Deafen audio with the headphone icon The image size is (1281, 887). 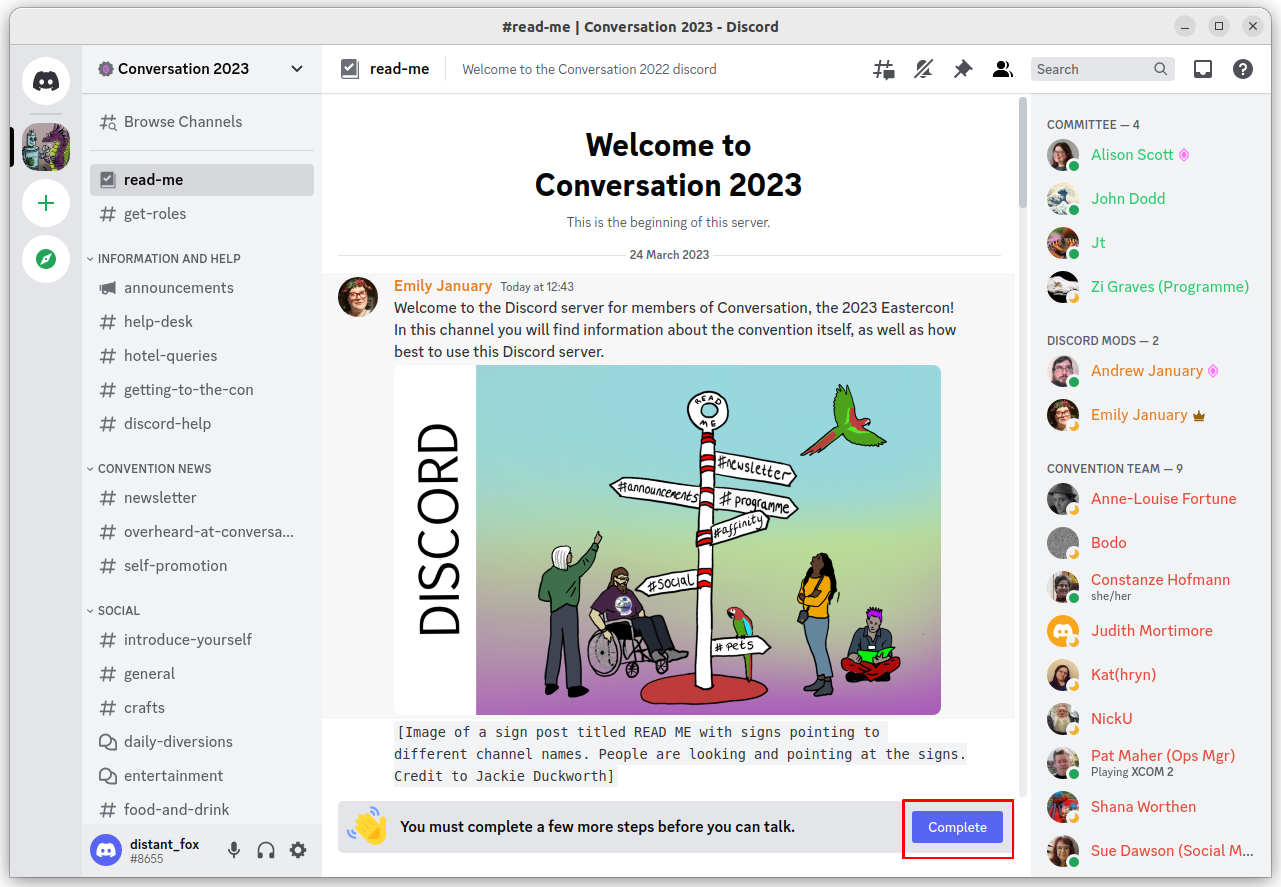pyautogui.click(x=265, y=849)
